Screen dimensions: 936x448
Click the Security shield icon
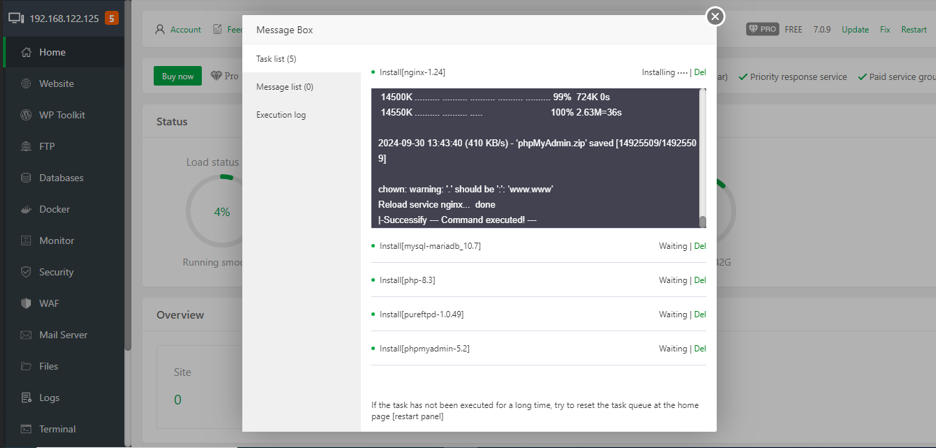(x=26, y=272)
